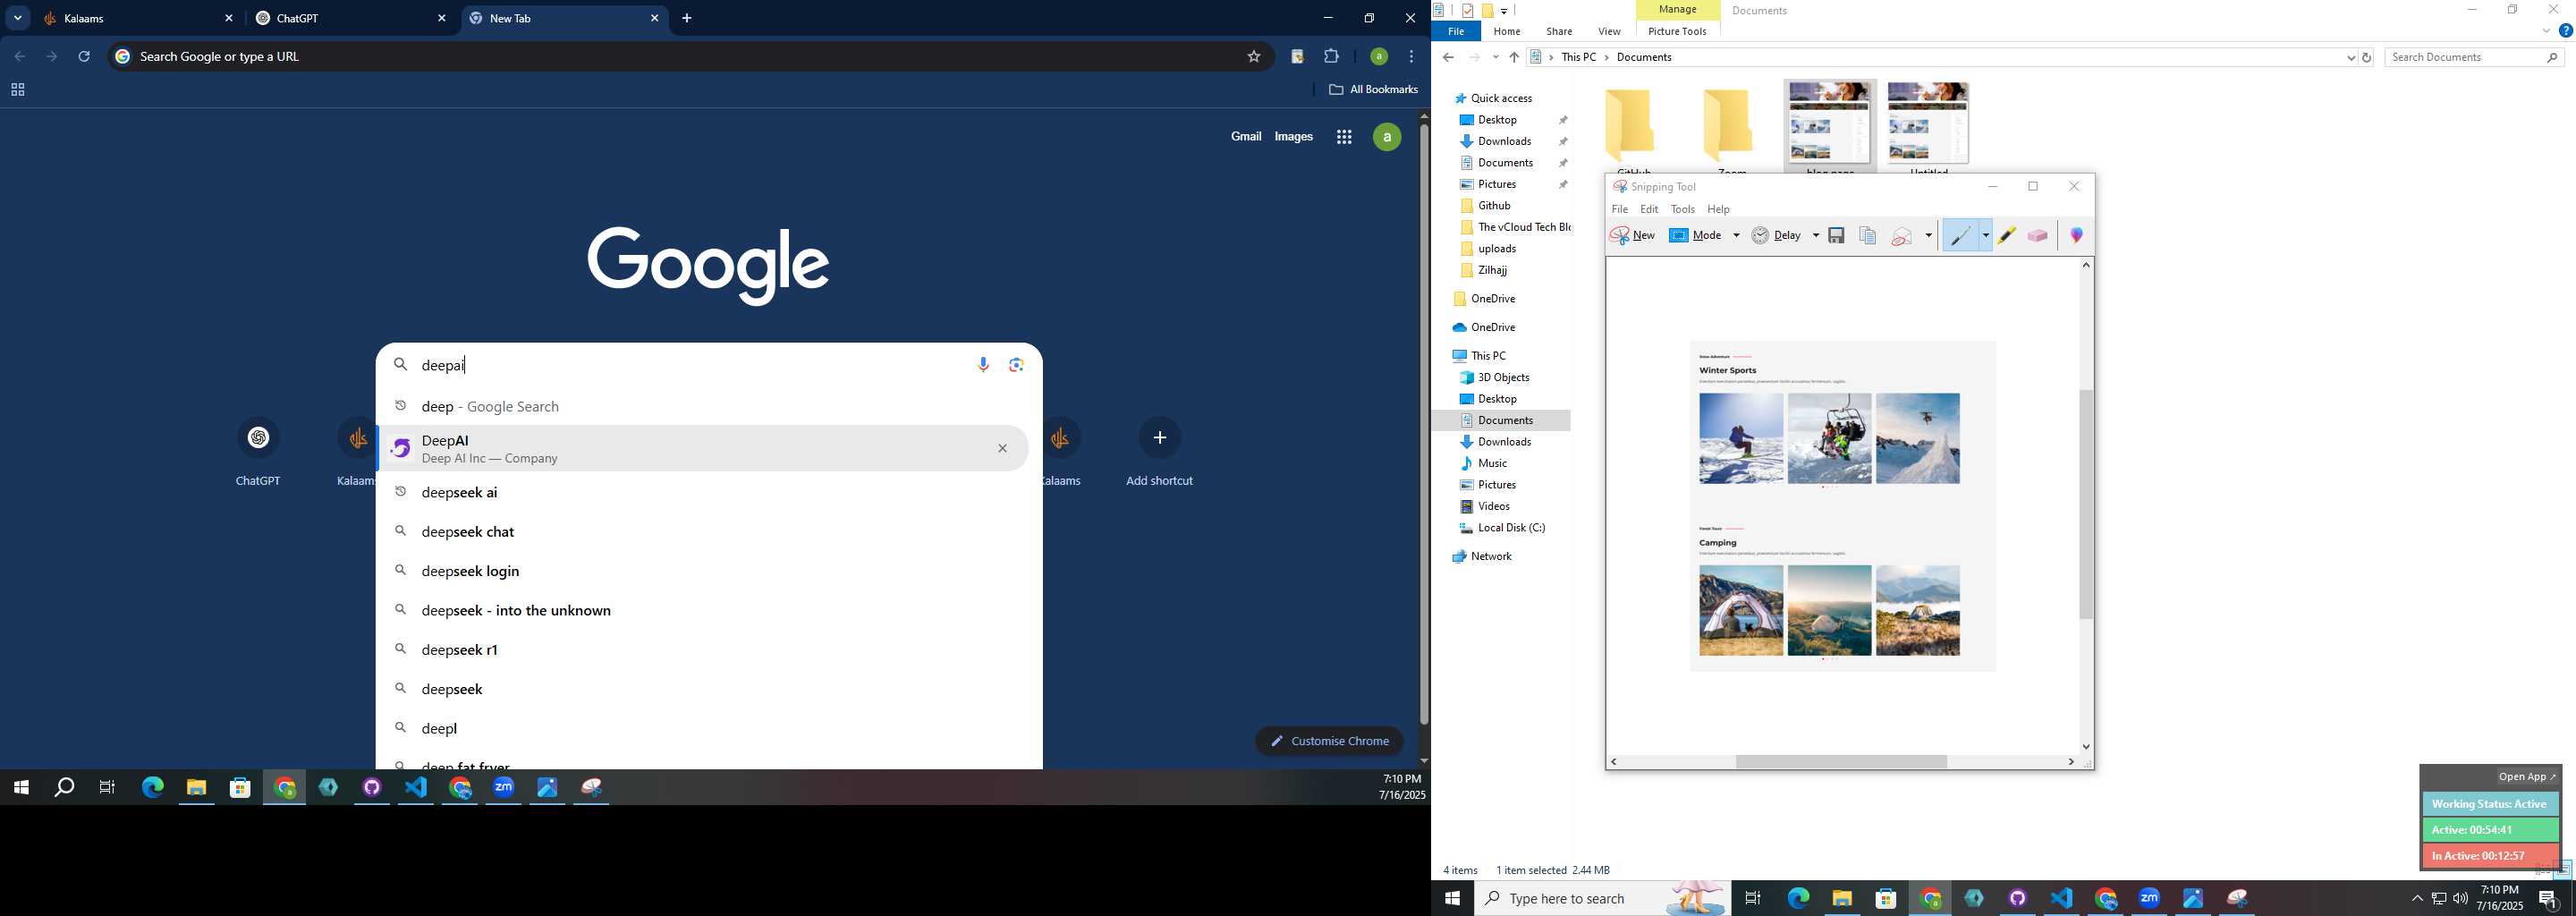Open the Snipping Tool Help menu
The height and width of the screenshot is (916, 2576).
coord(1718,209)
